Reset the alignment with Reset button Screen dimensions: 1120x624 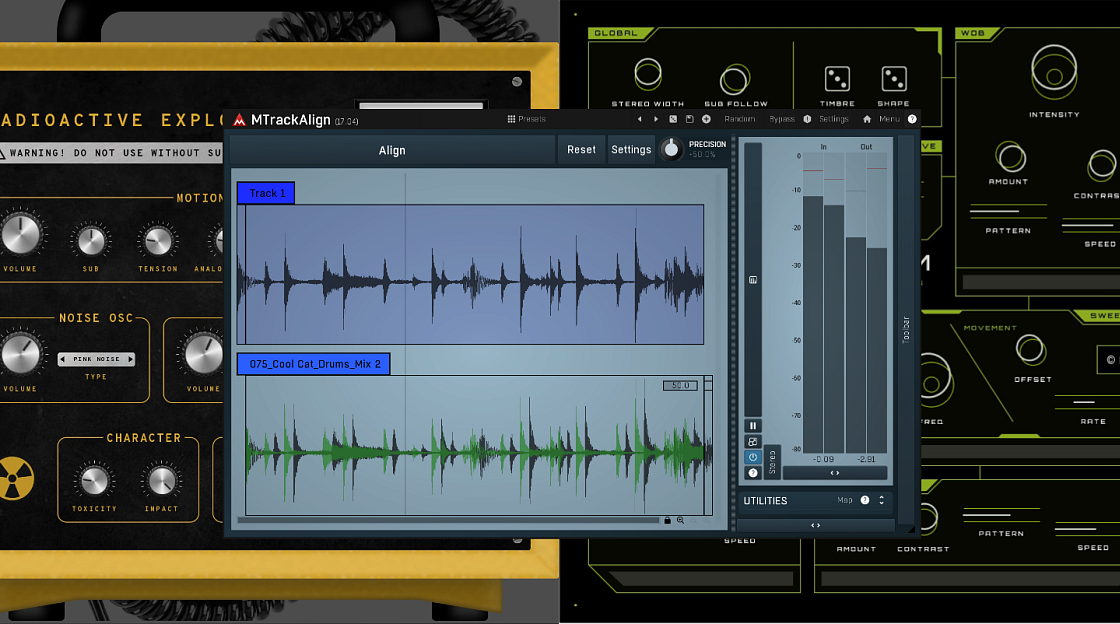tap(581, 150)
